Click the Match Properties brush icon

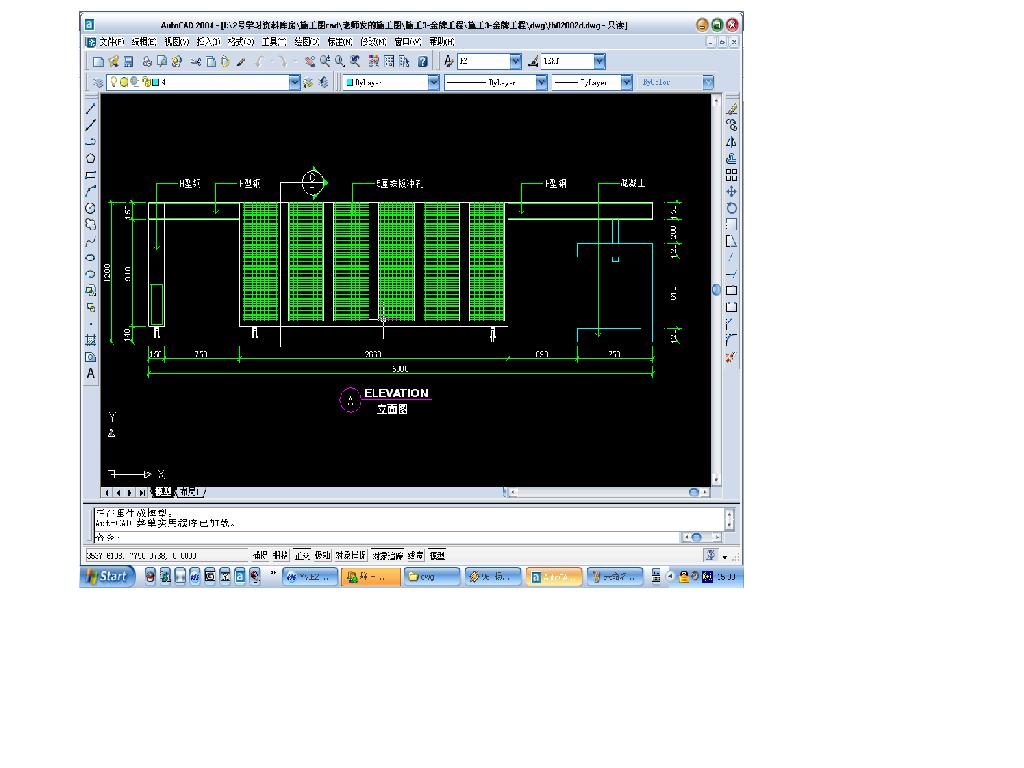241,61
